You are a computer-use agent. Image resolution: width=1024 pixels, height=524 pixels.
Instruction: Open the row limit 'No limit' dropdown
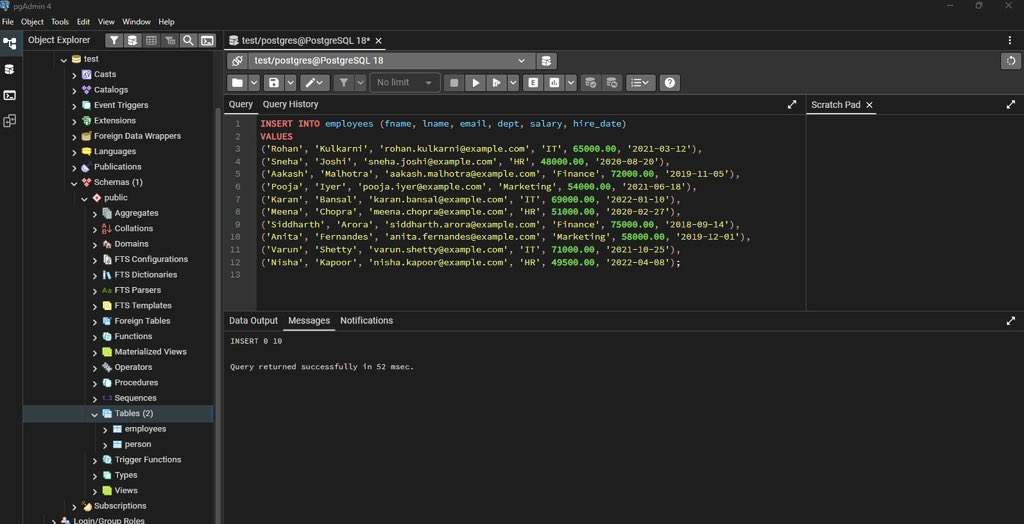click(405, 83)
